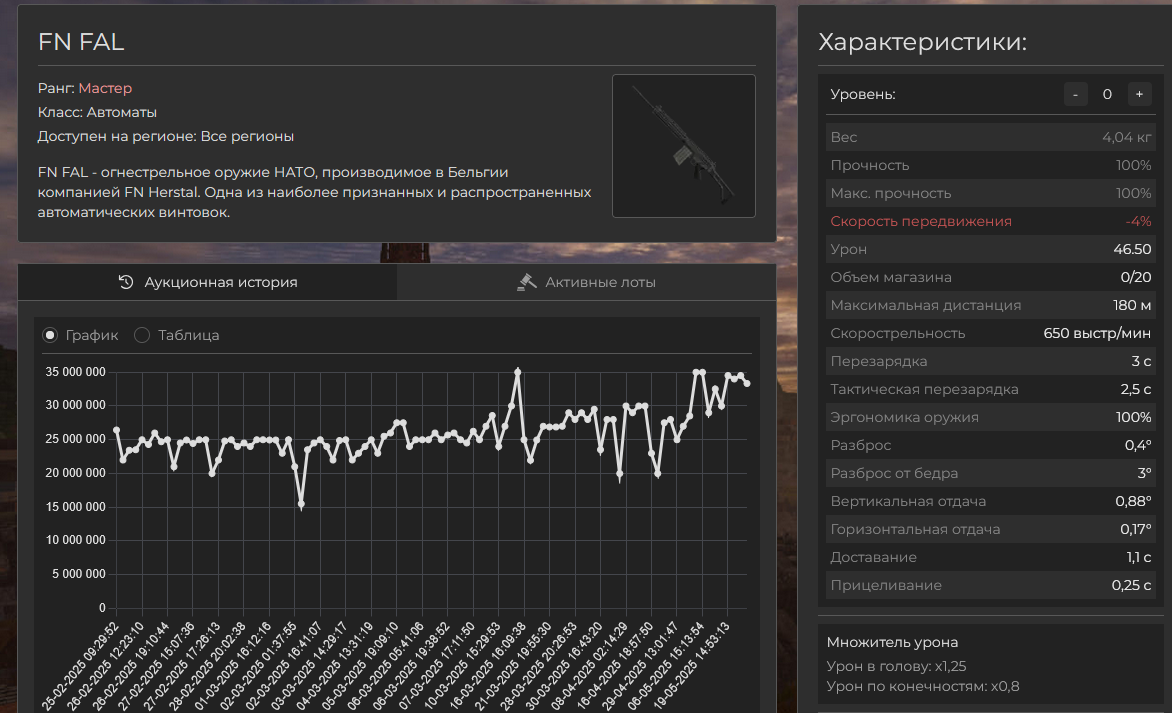Click Скорость передвижения row
The width and height of the screenshot is (1172, 713).
pyautogui.click(x=990, y=221)
